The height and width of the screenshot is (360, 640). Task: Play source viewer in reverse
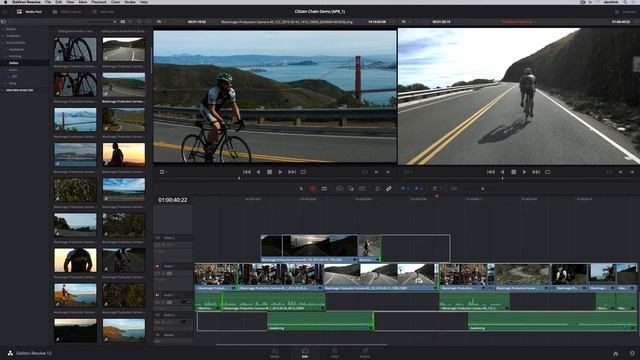[258, 172]
